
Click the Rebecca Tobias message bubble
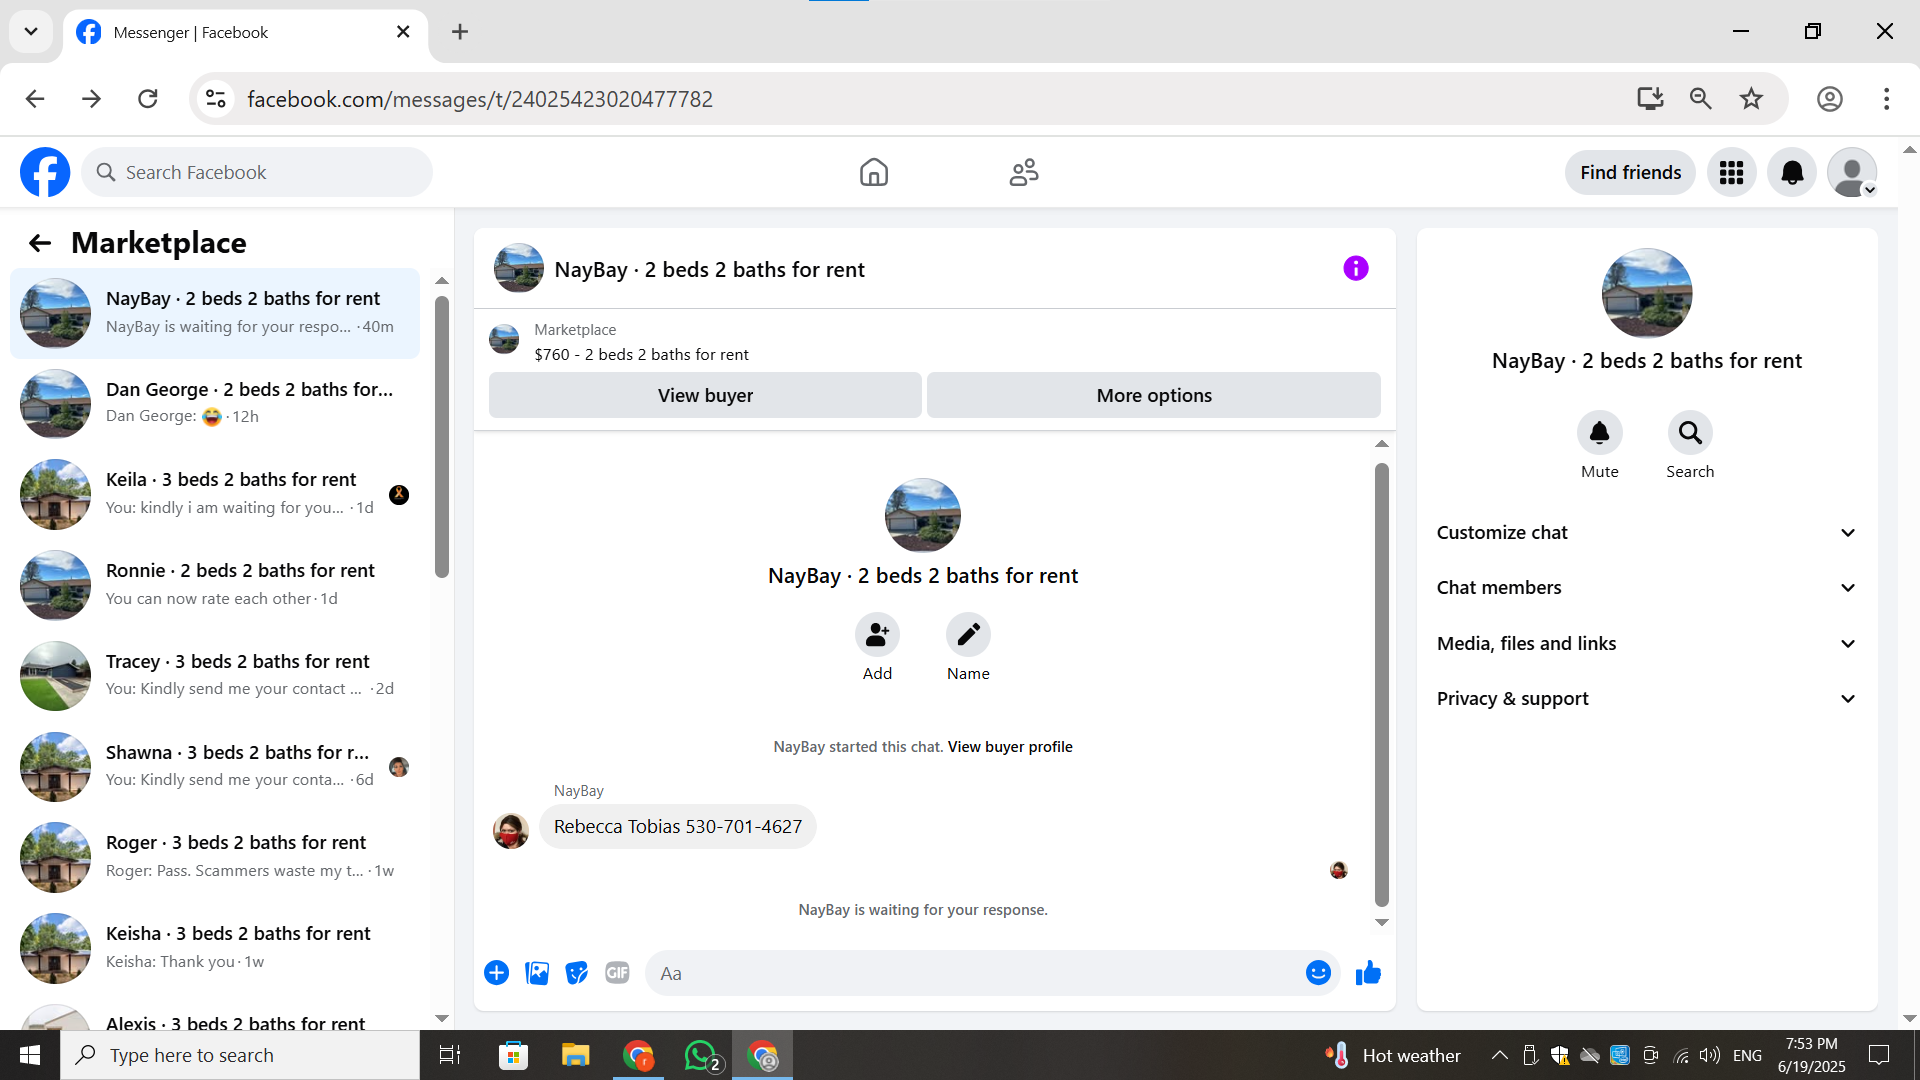[x=677, y=827]
